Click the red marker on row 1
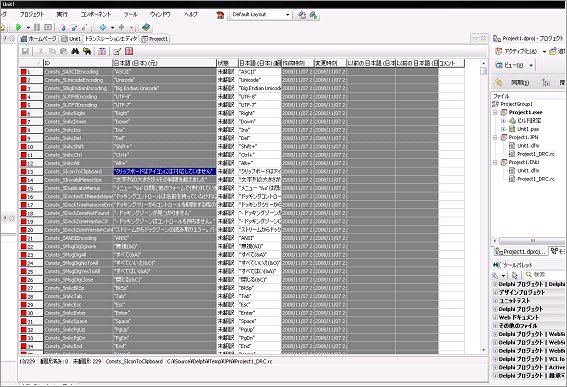This screenshot has height=387, width=567. [24, 72]
